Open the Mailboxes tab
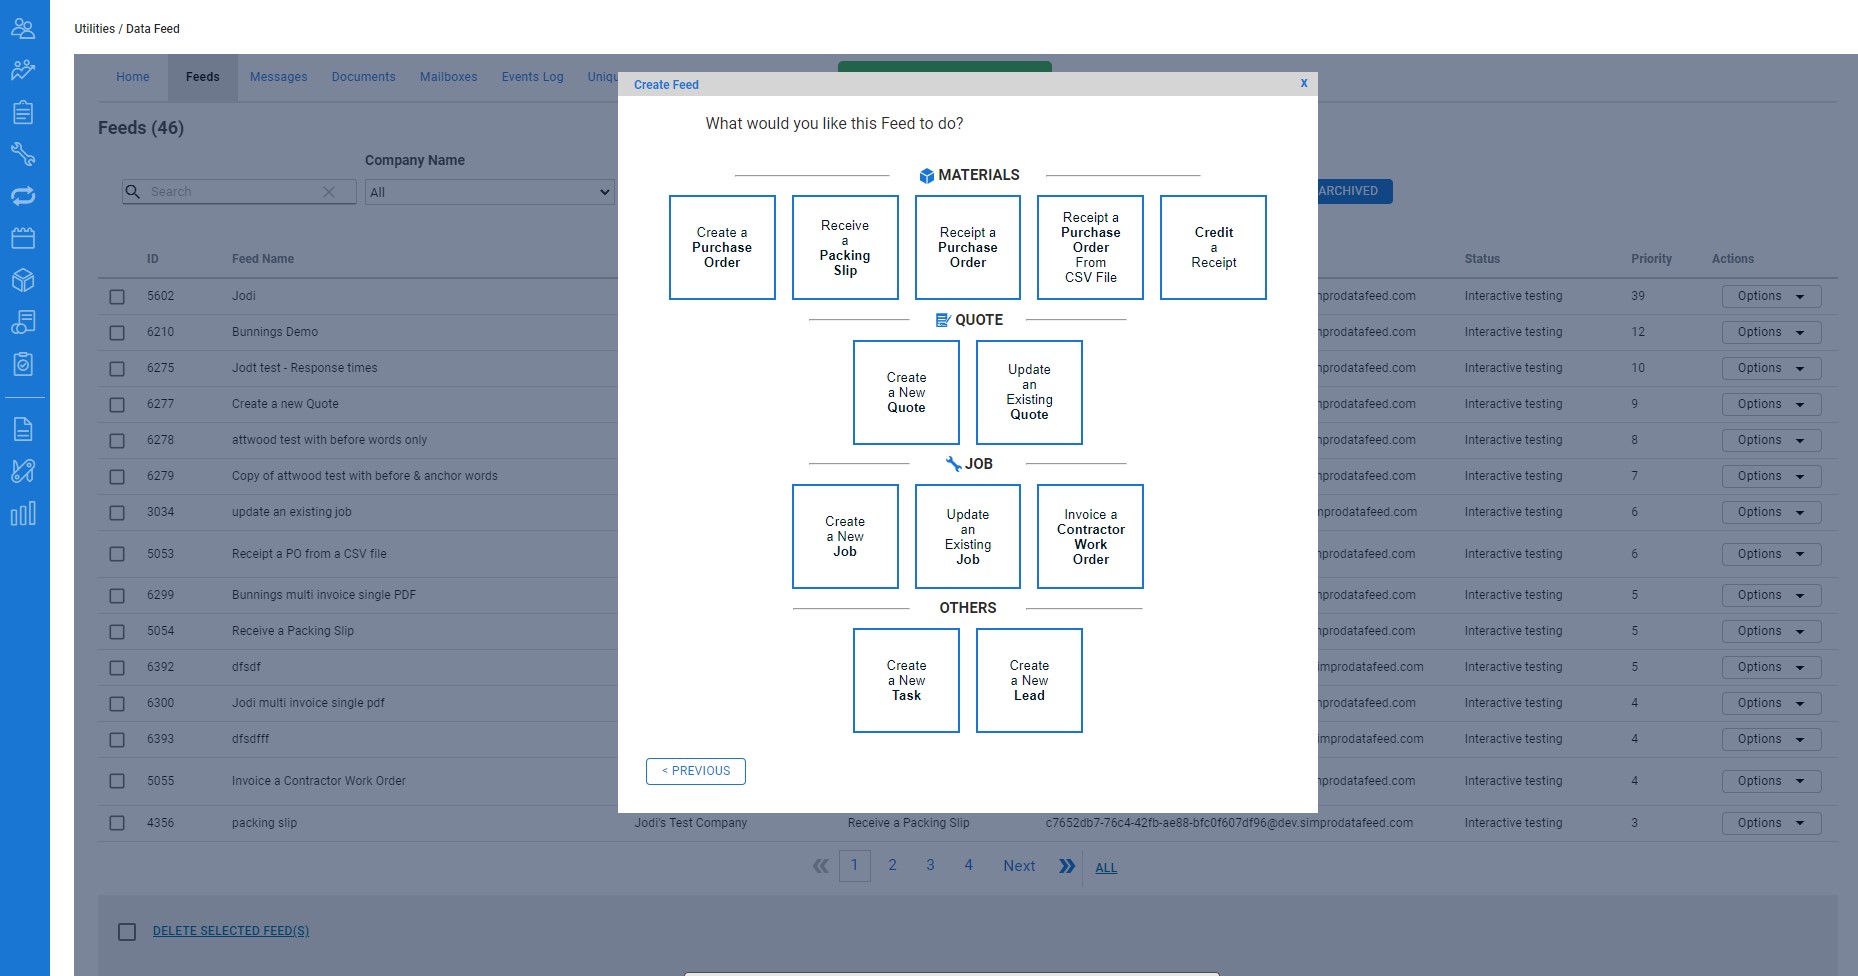 tap(448, 77)
